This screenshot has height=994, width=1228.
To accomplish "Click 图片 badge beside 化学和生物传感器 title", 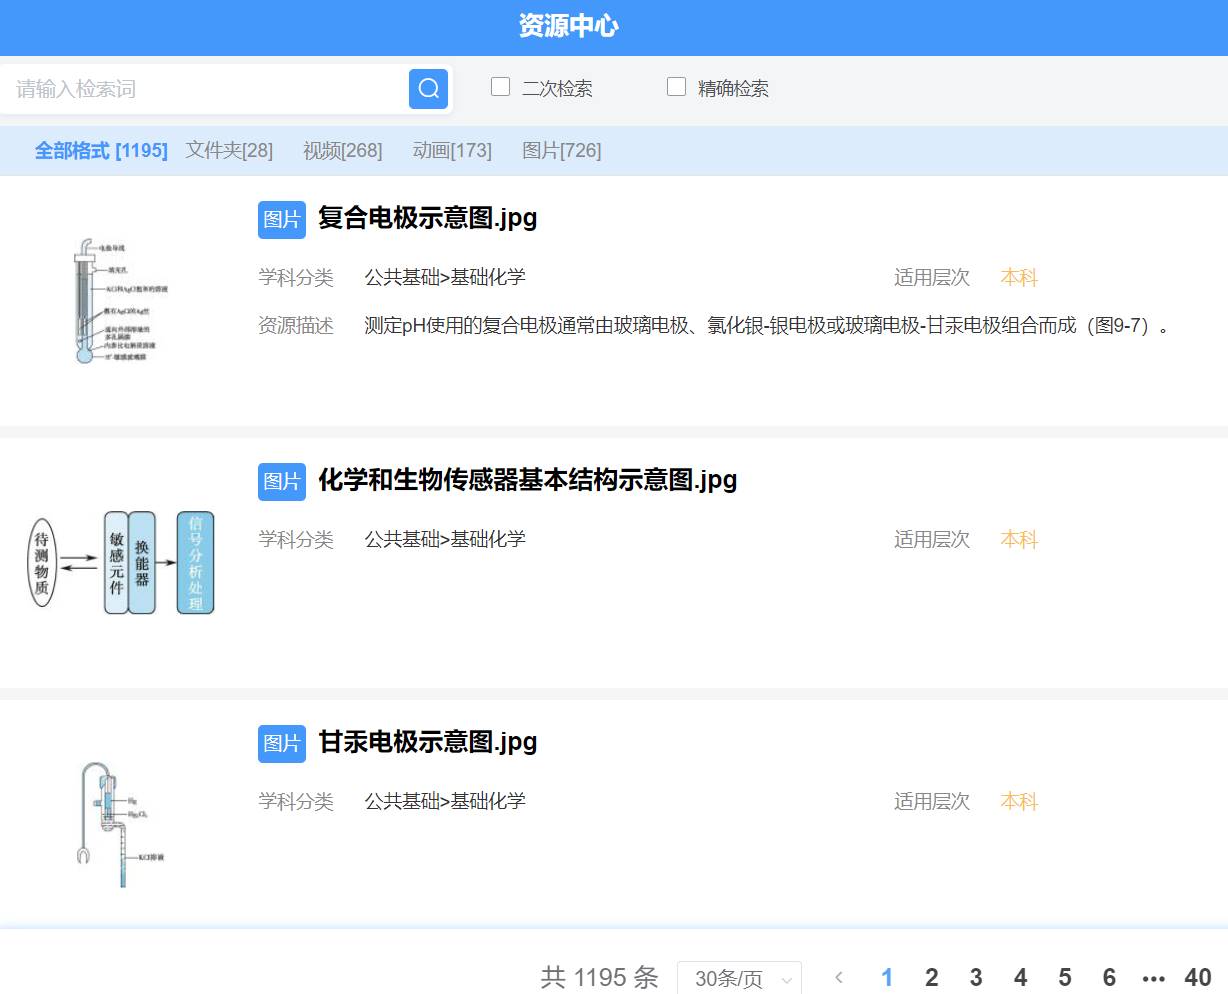I will coord(282,481).
